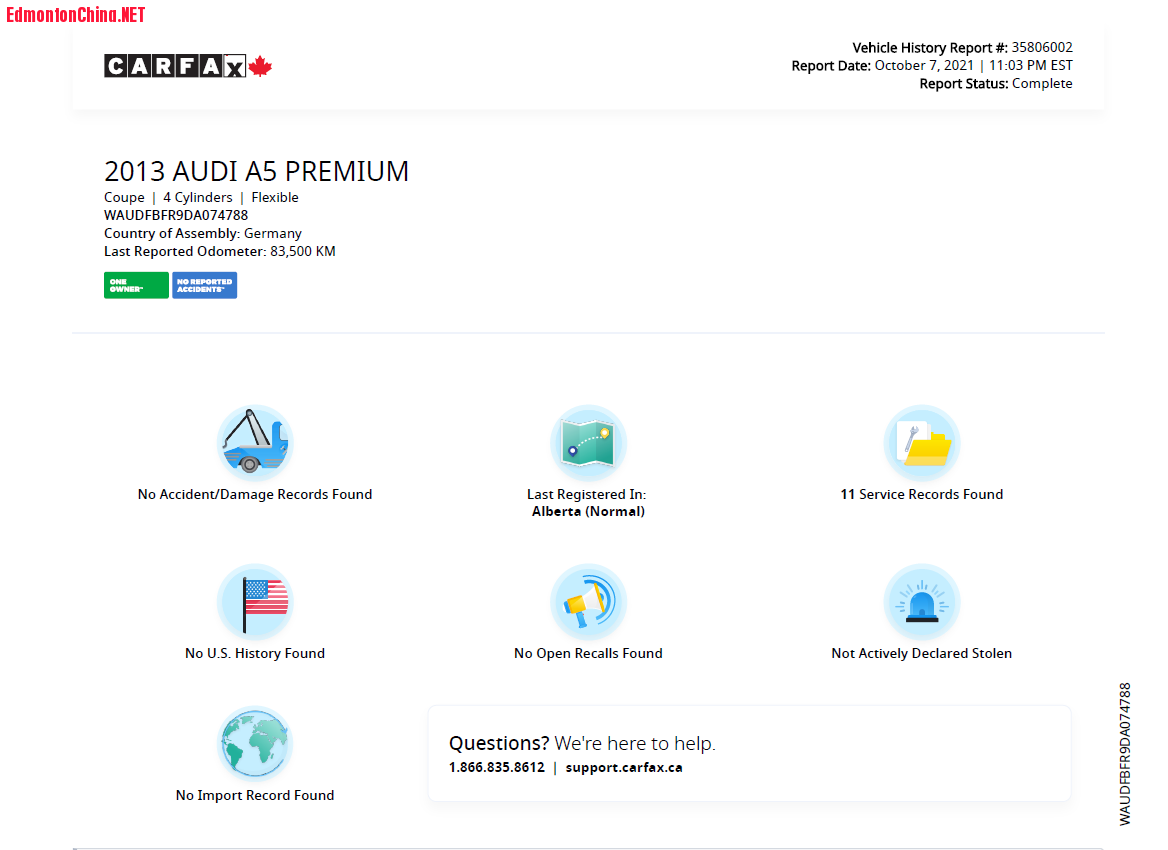Open Not Actively Declared Stolen label
The image size is (1168, 850).
921,653
